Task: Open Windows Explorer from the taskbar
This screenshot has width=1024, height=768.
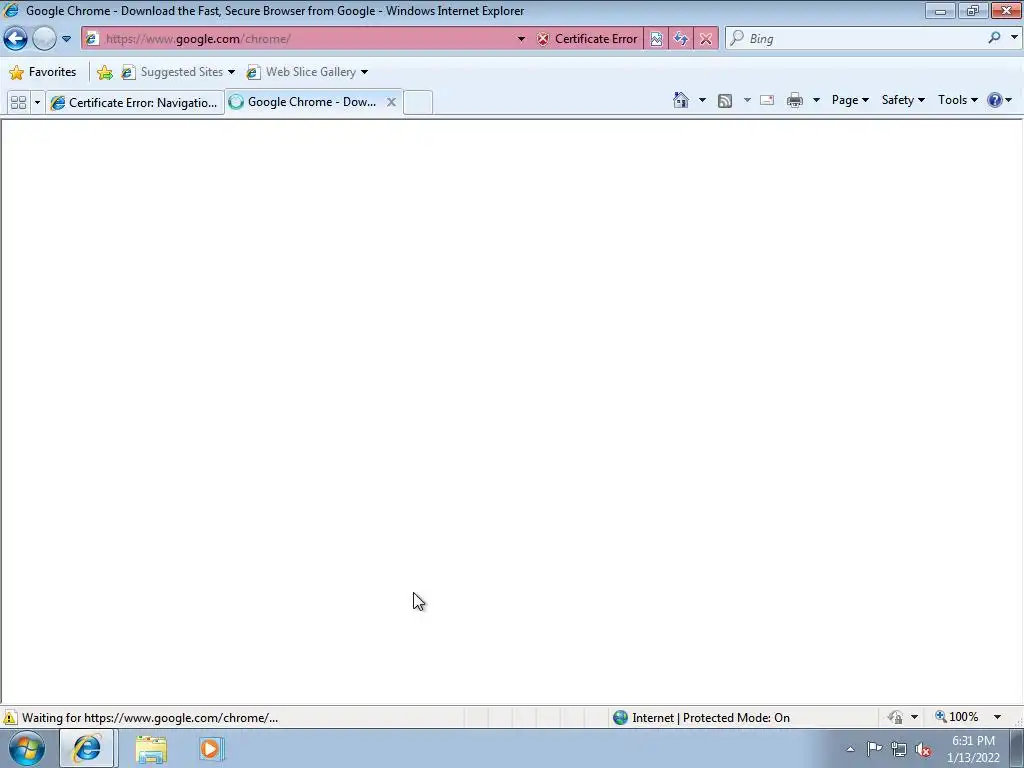Action: point(152,749)
